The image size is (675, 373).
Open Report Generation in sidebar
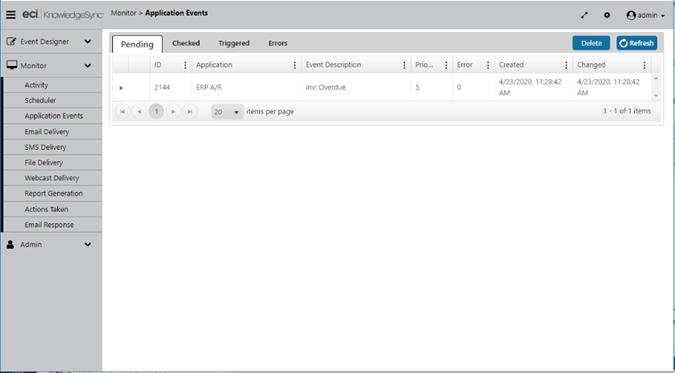pyautogui.click(x=53, y=194)
